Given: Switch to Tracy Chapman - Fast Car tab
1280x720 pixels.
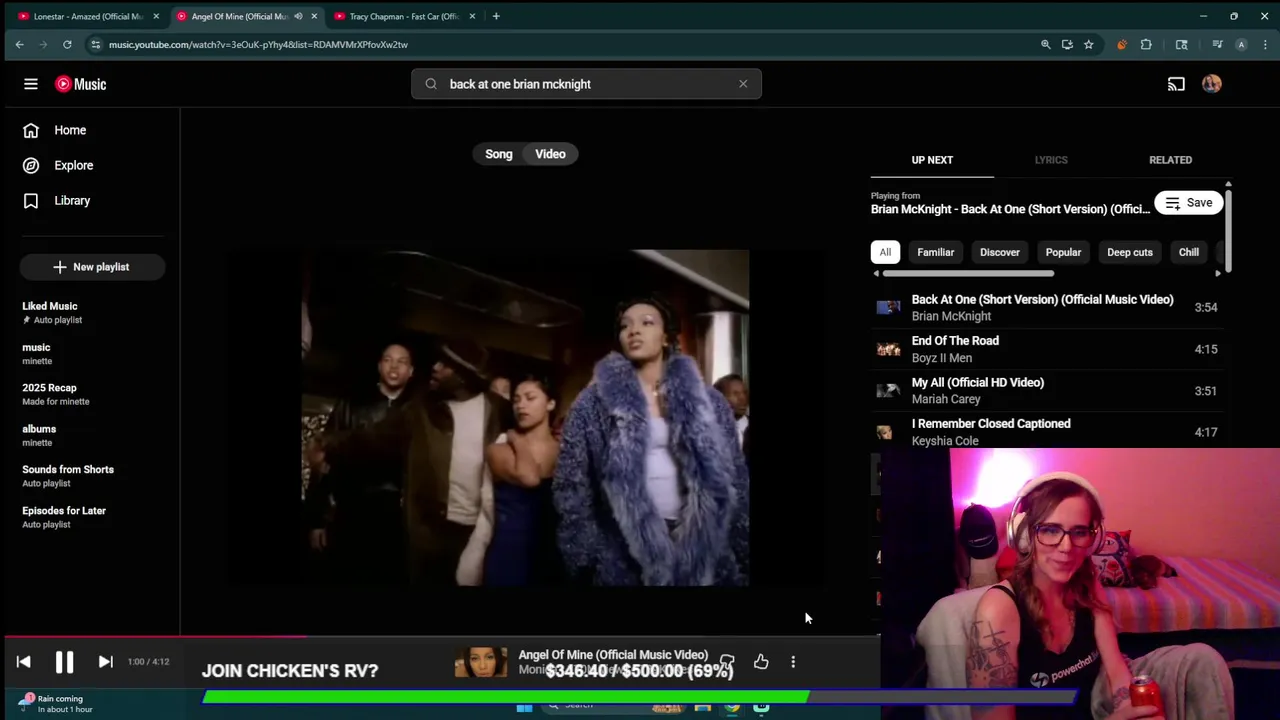Looking at the screenshot, I should coord(404,16).
